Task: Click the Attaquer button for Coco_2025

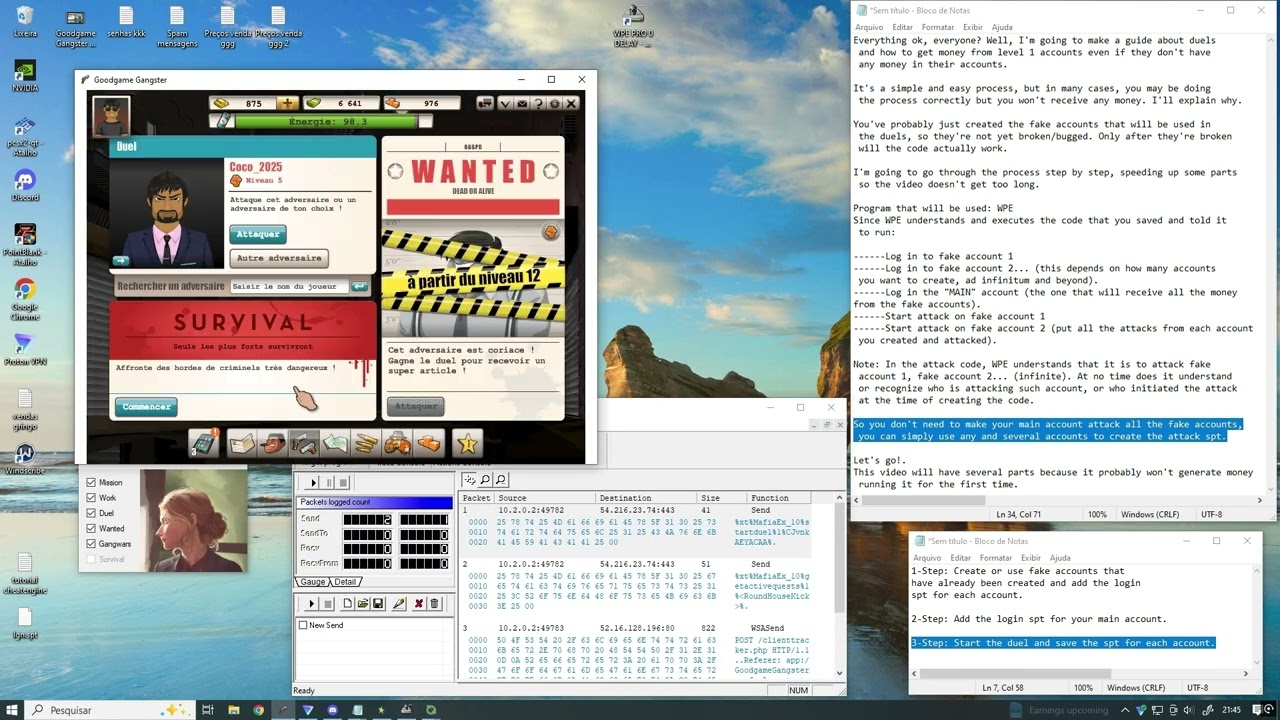Action: pyautogui.click(x=257, y=234)
